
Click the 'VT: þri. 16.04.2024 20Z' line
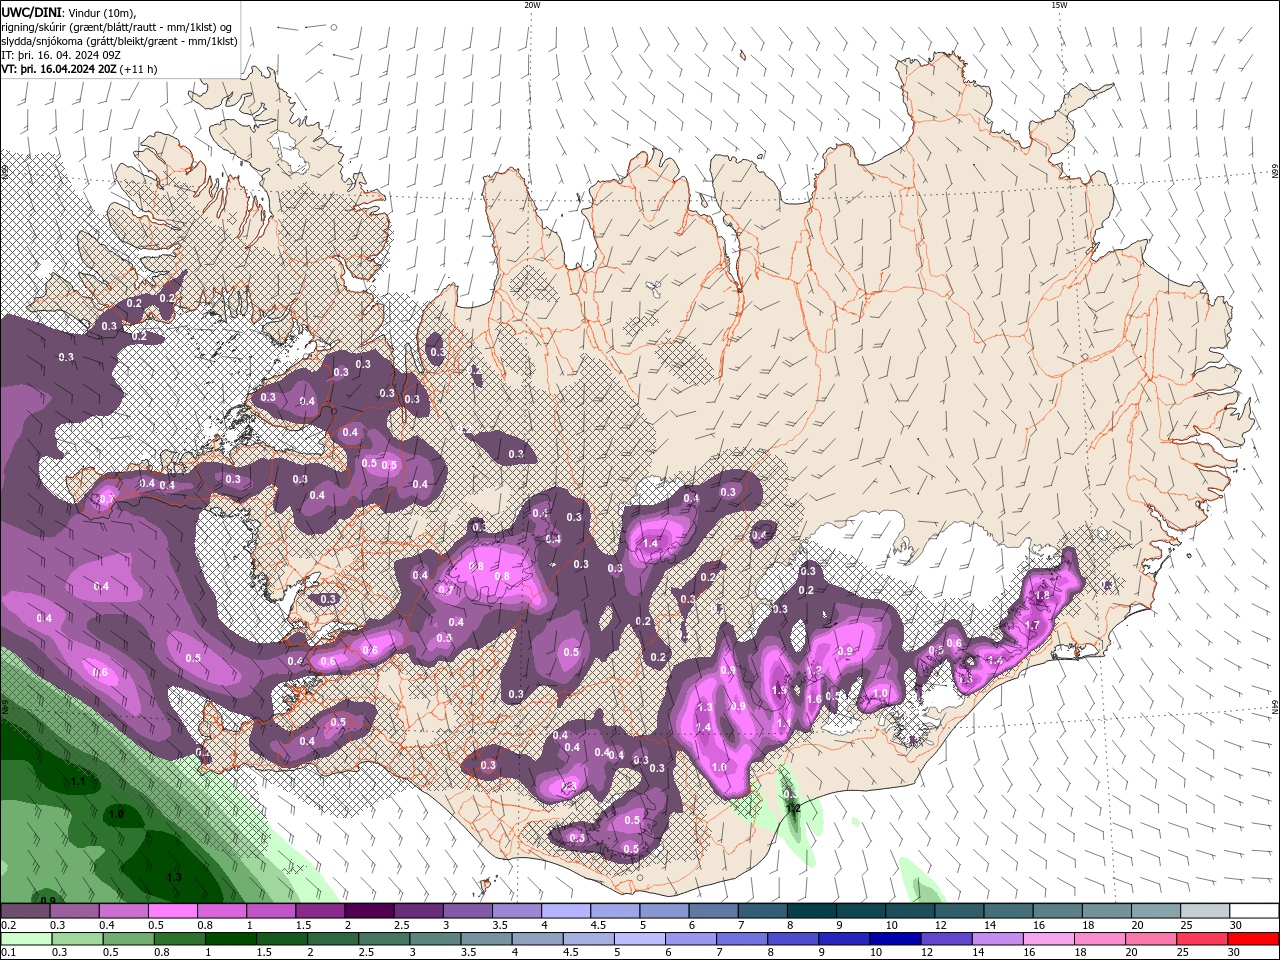click(x=59, y=69)
